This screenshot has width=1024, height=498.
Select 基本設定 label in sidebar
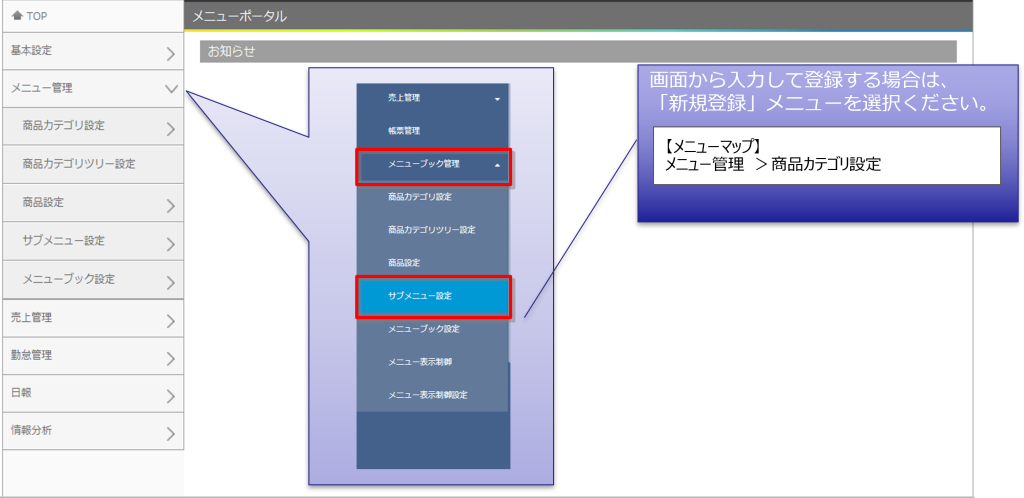point(31,50)
